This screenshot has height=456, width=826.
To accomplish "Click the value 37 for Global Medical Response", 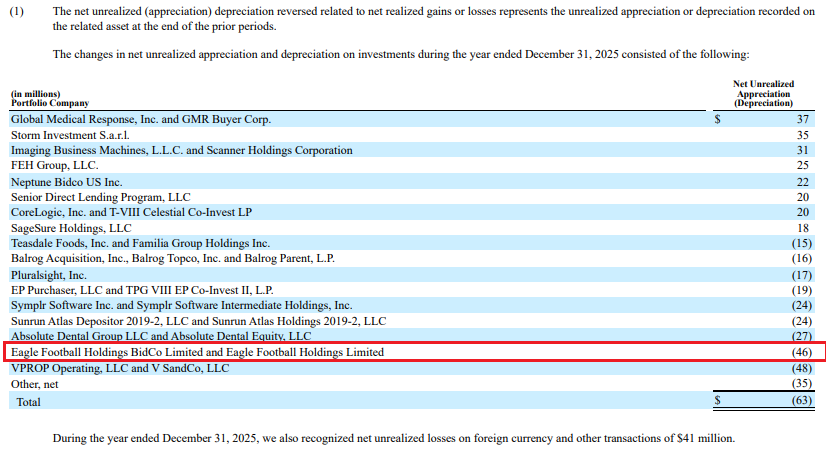I will 802,120.
